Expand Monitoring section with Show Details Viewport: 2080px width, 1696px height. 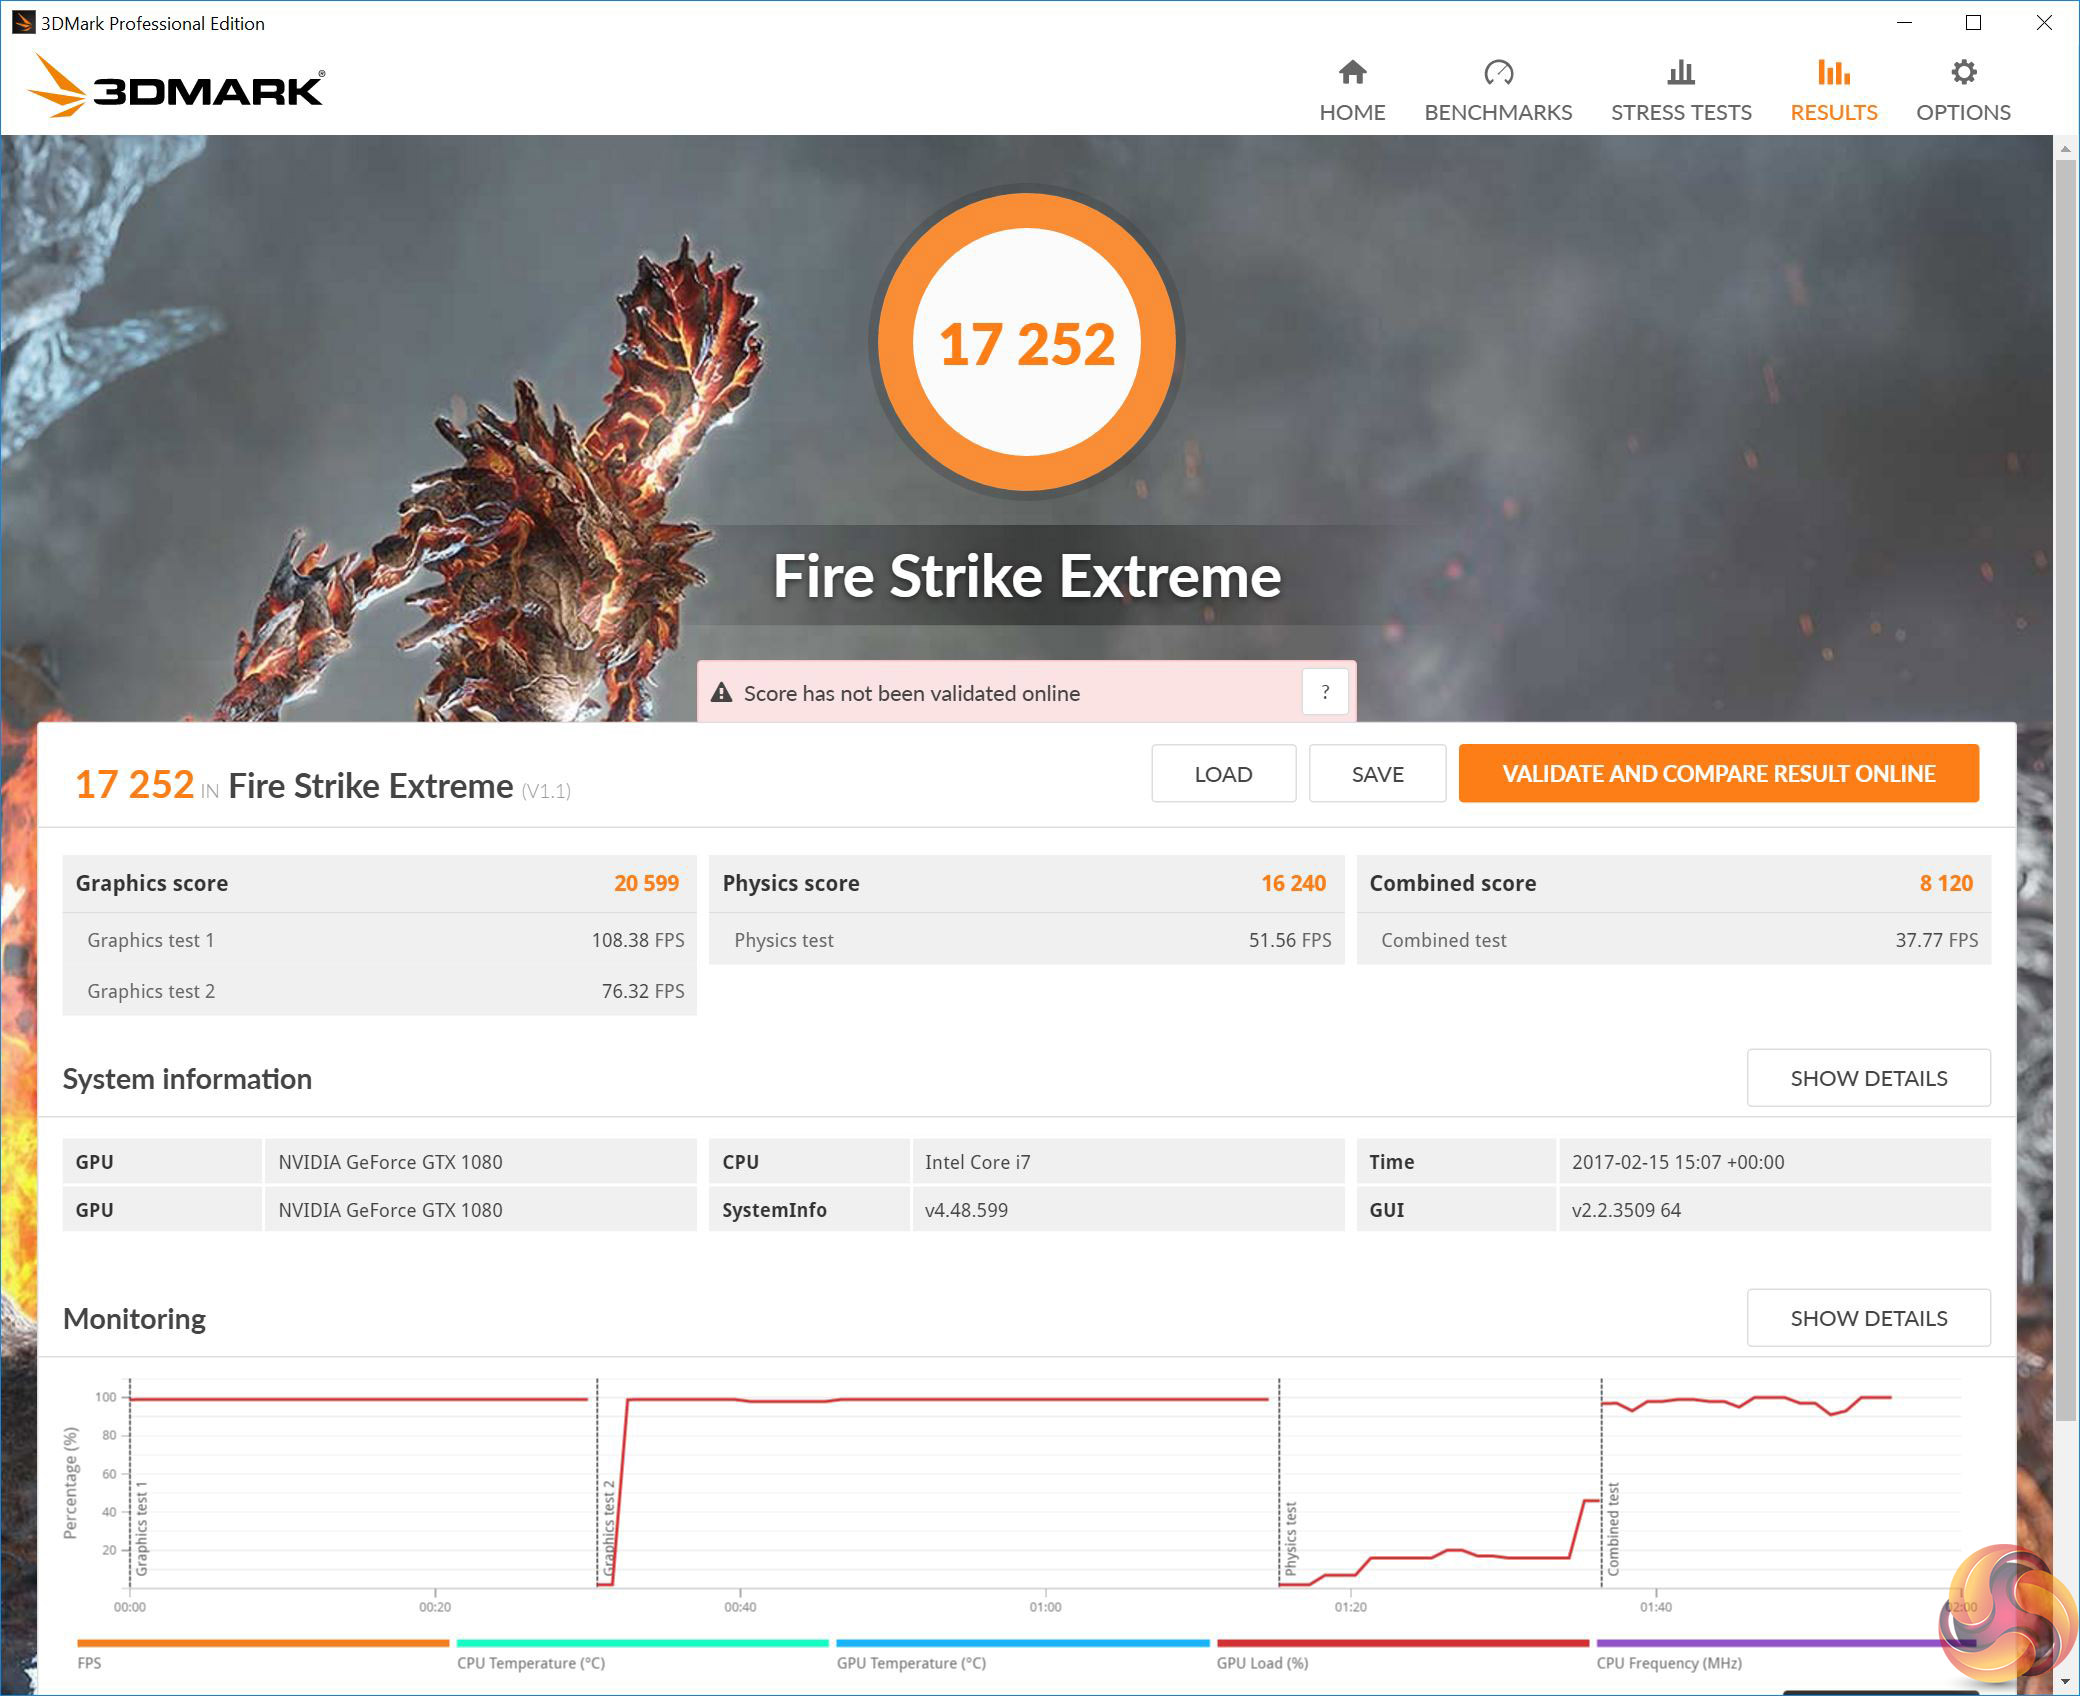coord(1868,1318)
